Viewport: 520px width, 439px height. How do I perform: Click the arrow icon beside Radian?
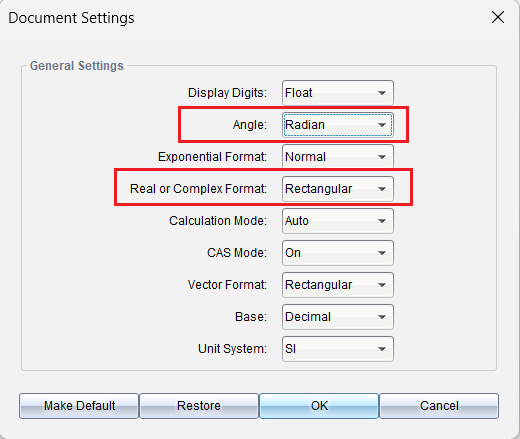(382, 125)
